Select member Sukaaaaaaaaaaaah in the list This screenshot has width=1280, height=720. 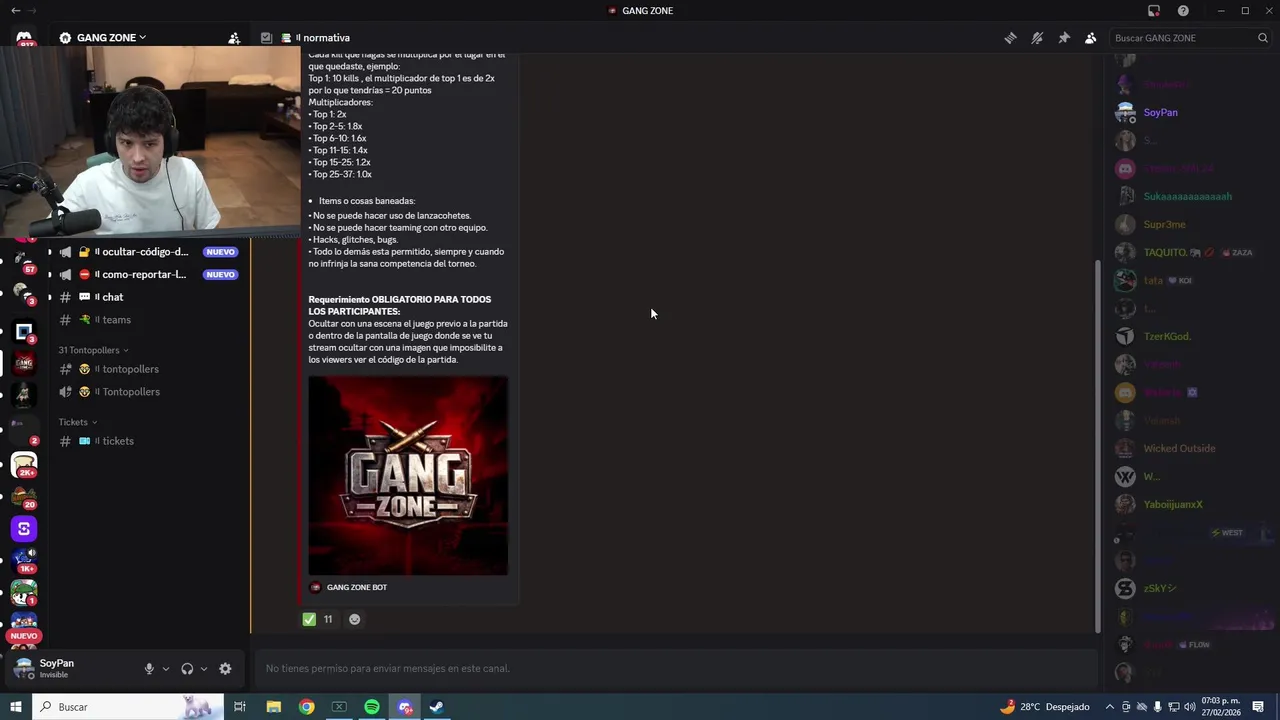pyautogui.click(x=1188, y=197)
